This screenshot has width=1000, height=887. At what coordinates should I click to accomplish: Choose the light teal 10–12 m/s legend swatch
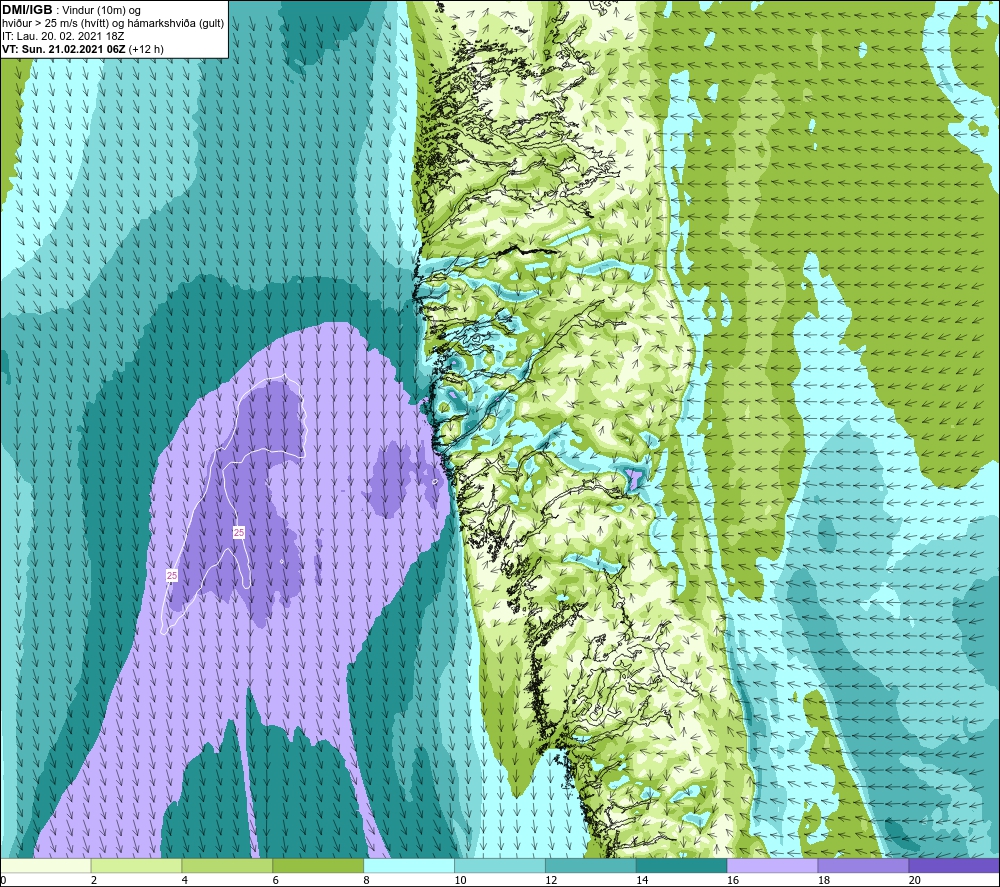tap(500, 866)
